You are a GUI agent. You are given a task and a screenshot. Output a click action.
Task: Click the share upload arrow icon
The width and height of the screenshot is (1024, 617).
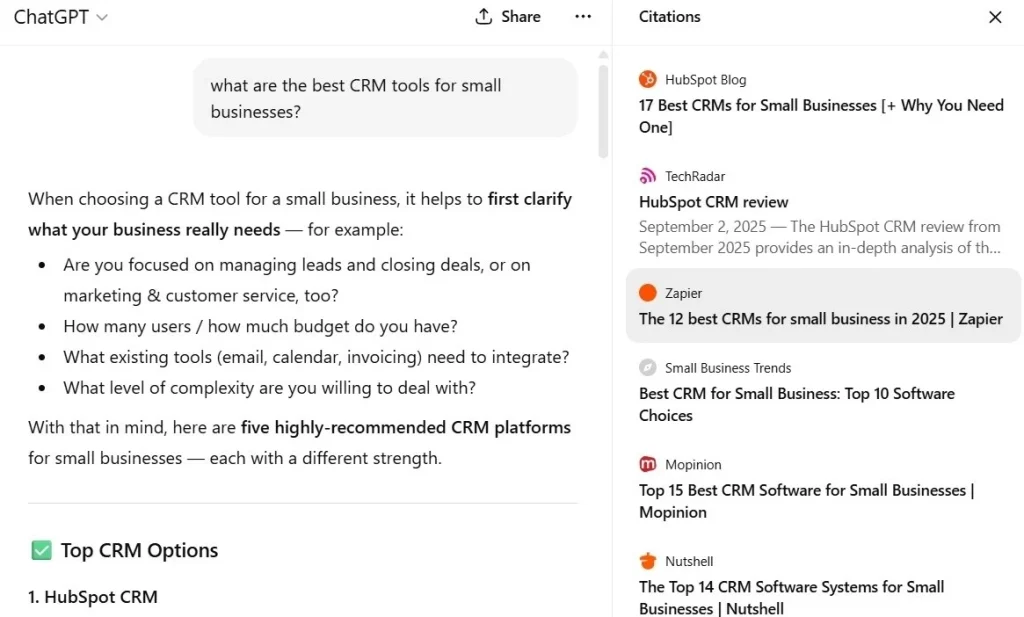click(483, 17)
